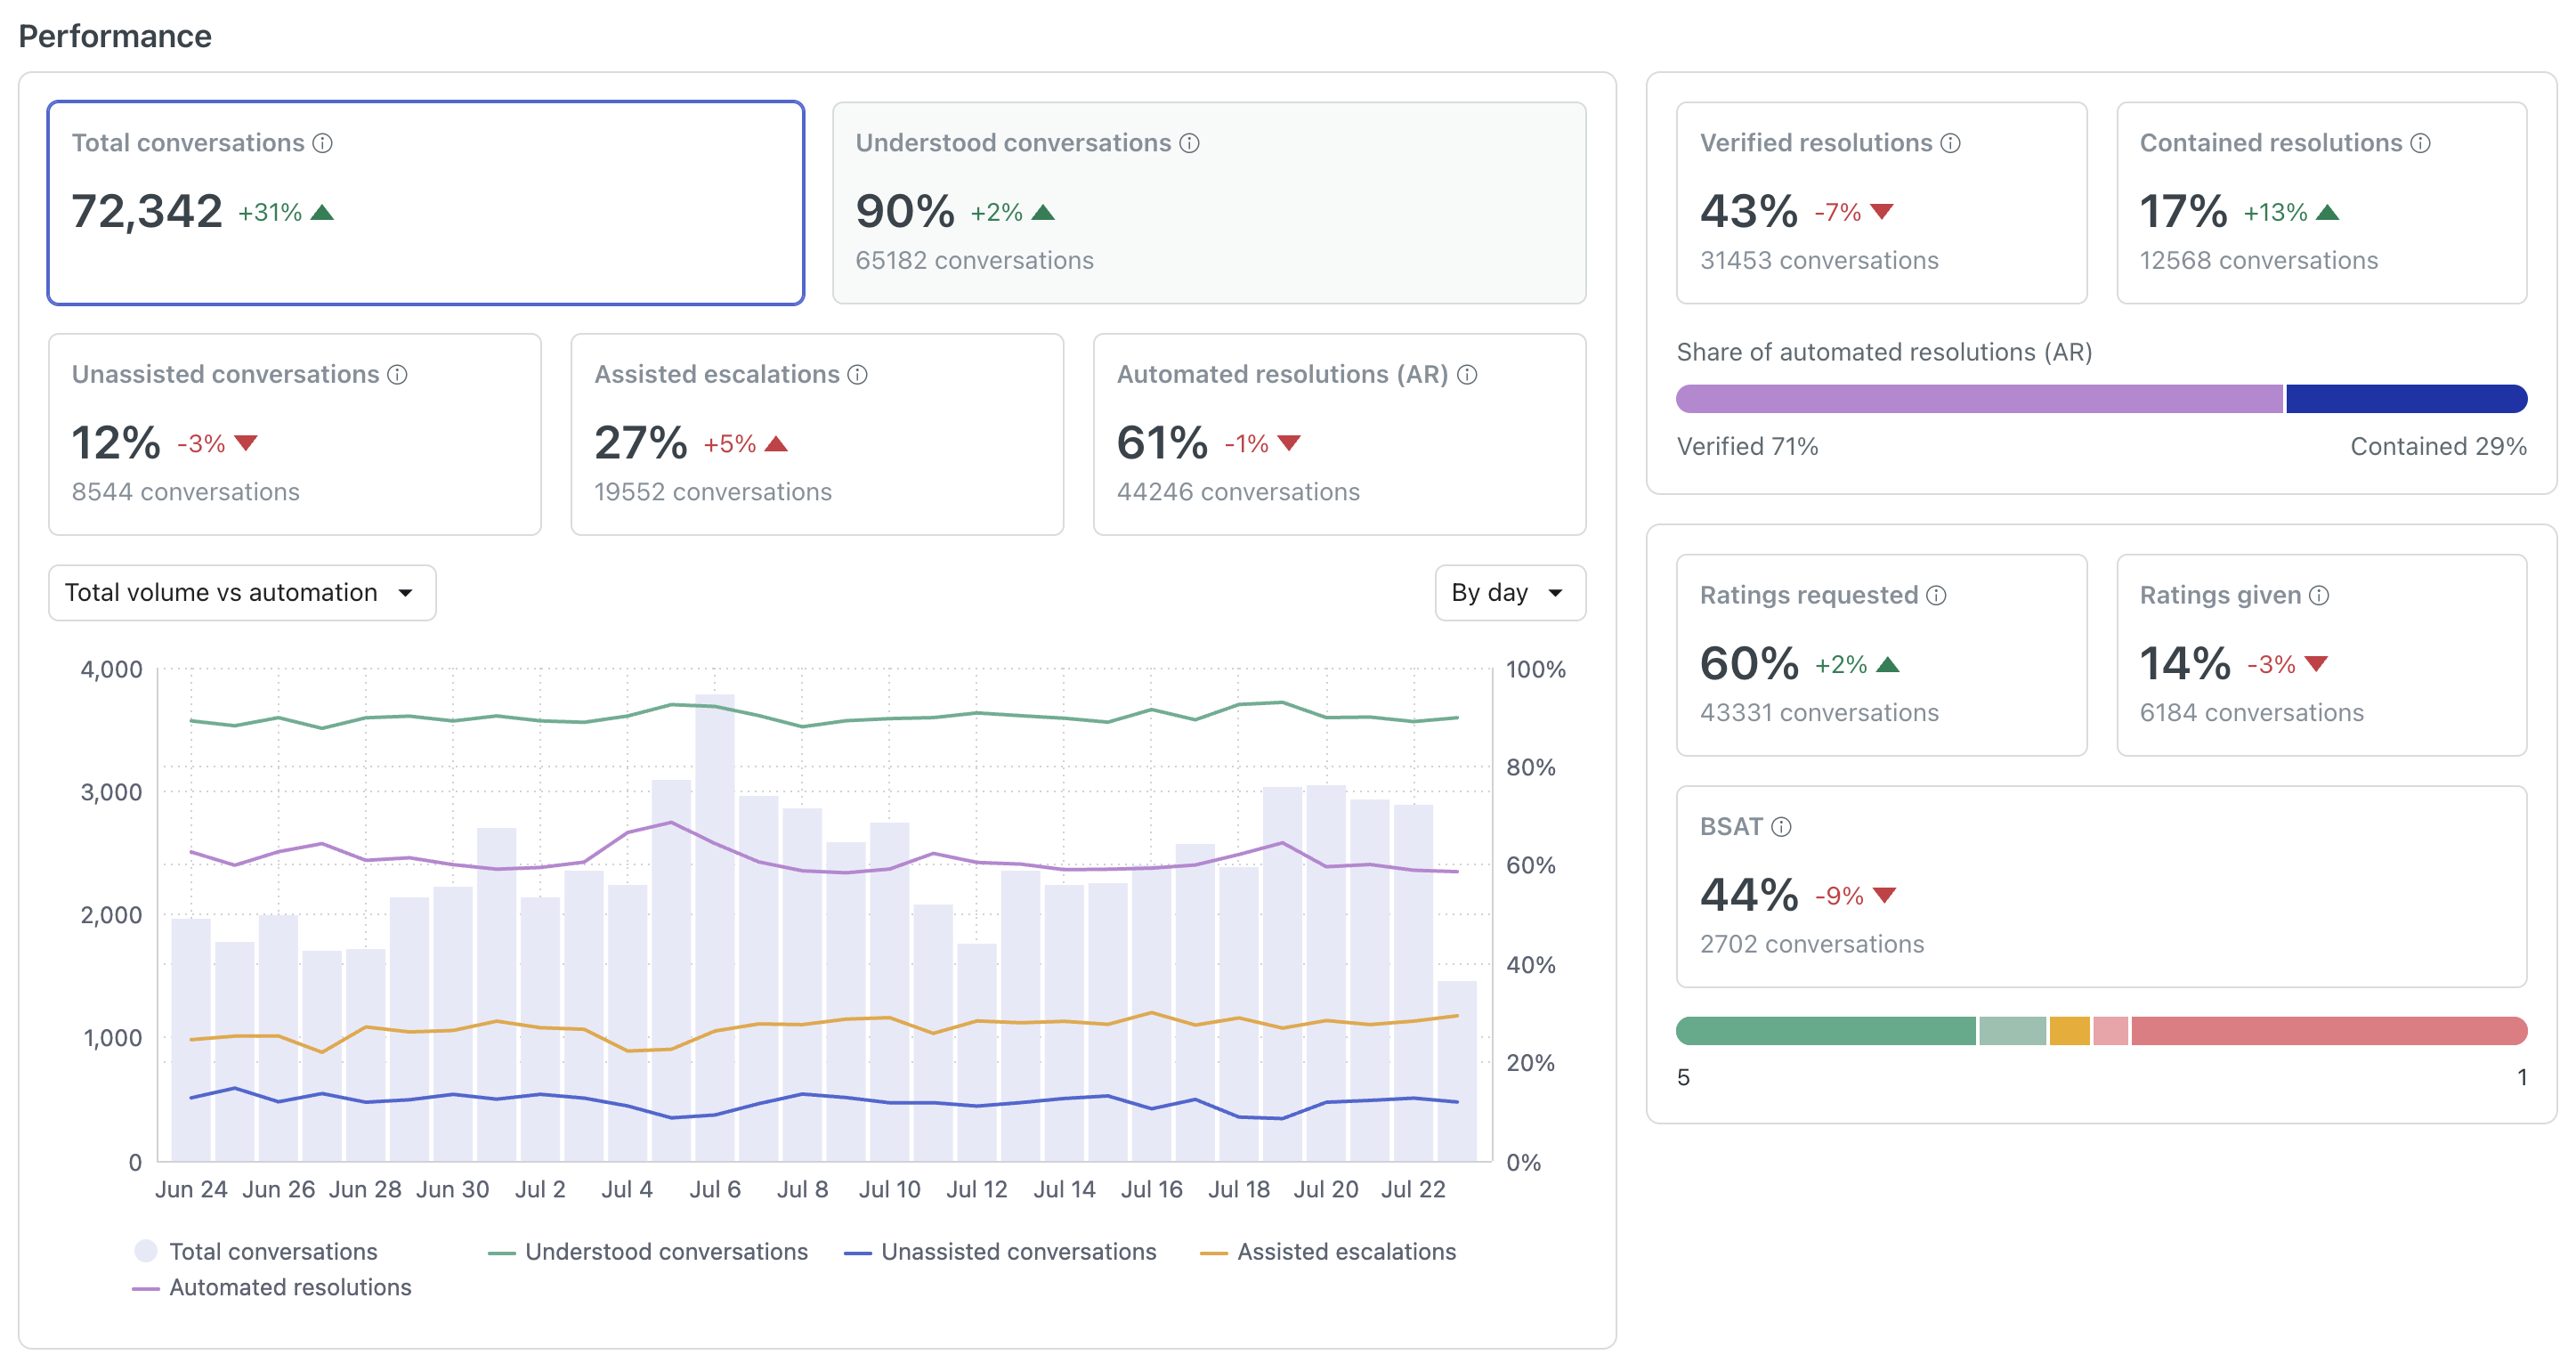Screen dimensions: 2576x1371
Task: Click info icon beside Ratings given
Action: (x=2319, y=595)
